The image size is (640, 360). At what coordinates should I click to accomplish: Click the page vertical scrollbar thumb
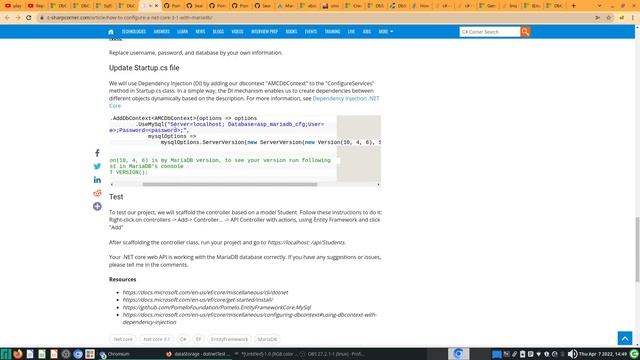(x=637, y=249)
